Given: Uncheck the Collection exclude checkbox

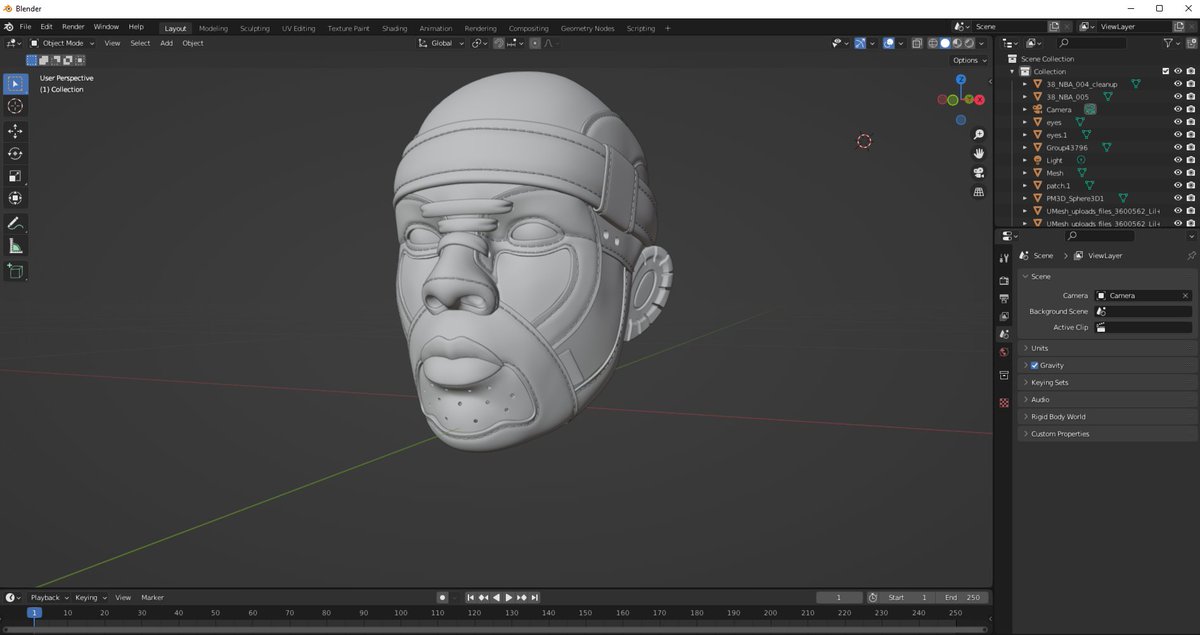Looking at the screenshot, I should [1165, 71].
